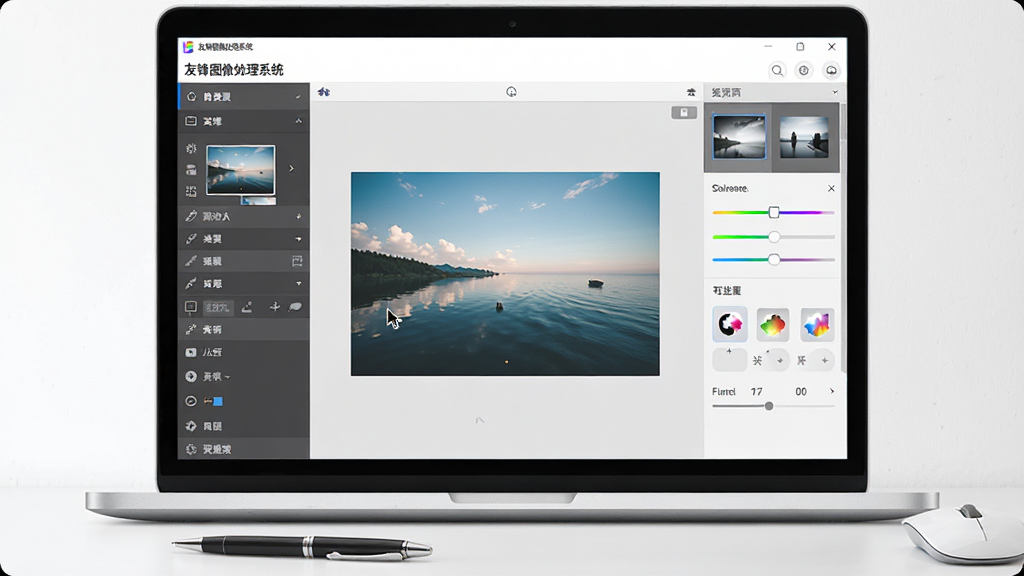This screenshot has width=1024, height=576.
Task: Click the right arrow beside the sidebar thumbnail
Action: tap(291, 168)
